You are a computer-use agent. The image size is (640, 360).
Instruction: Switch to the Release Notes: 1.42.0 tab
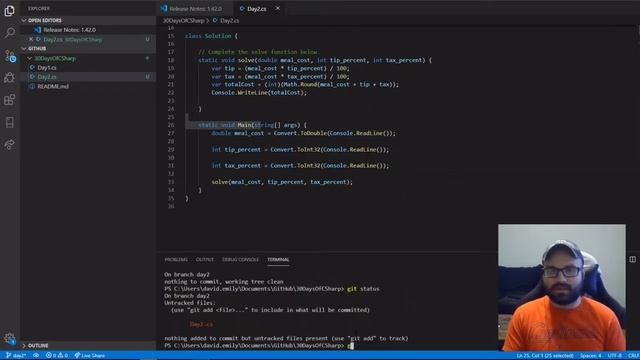click(195, 9)
